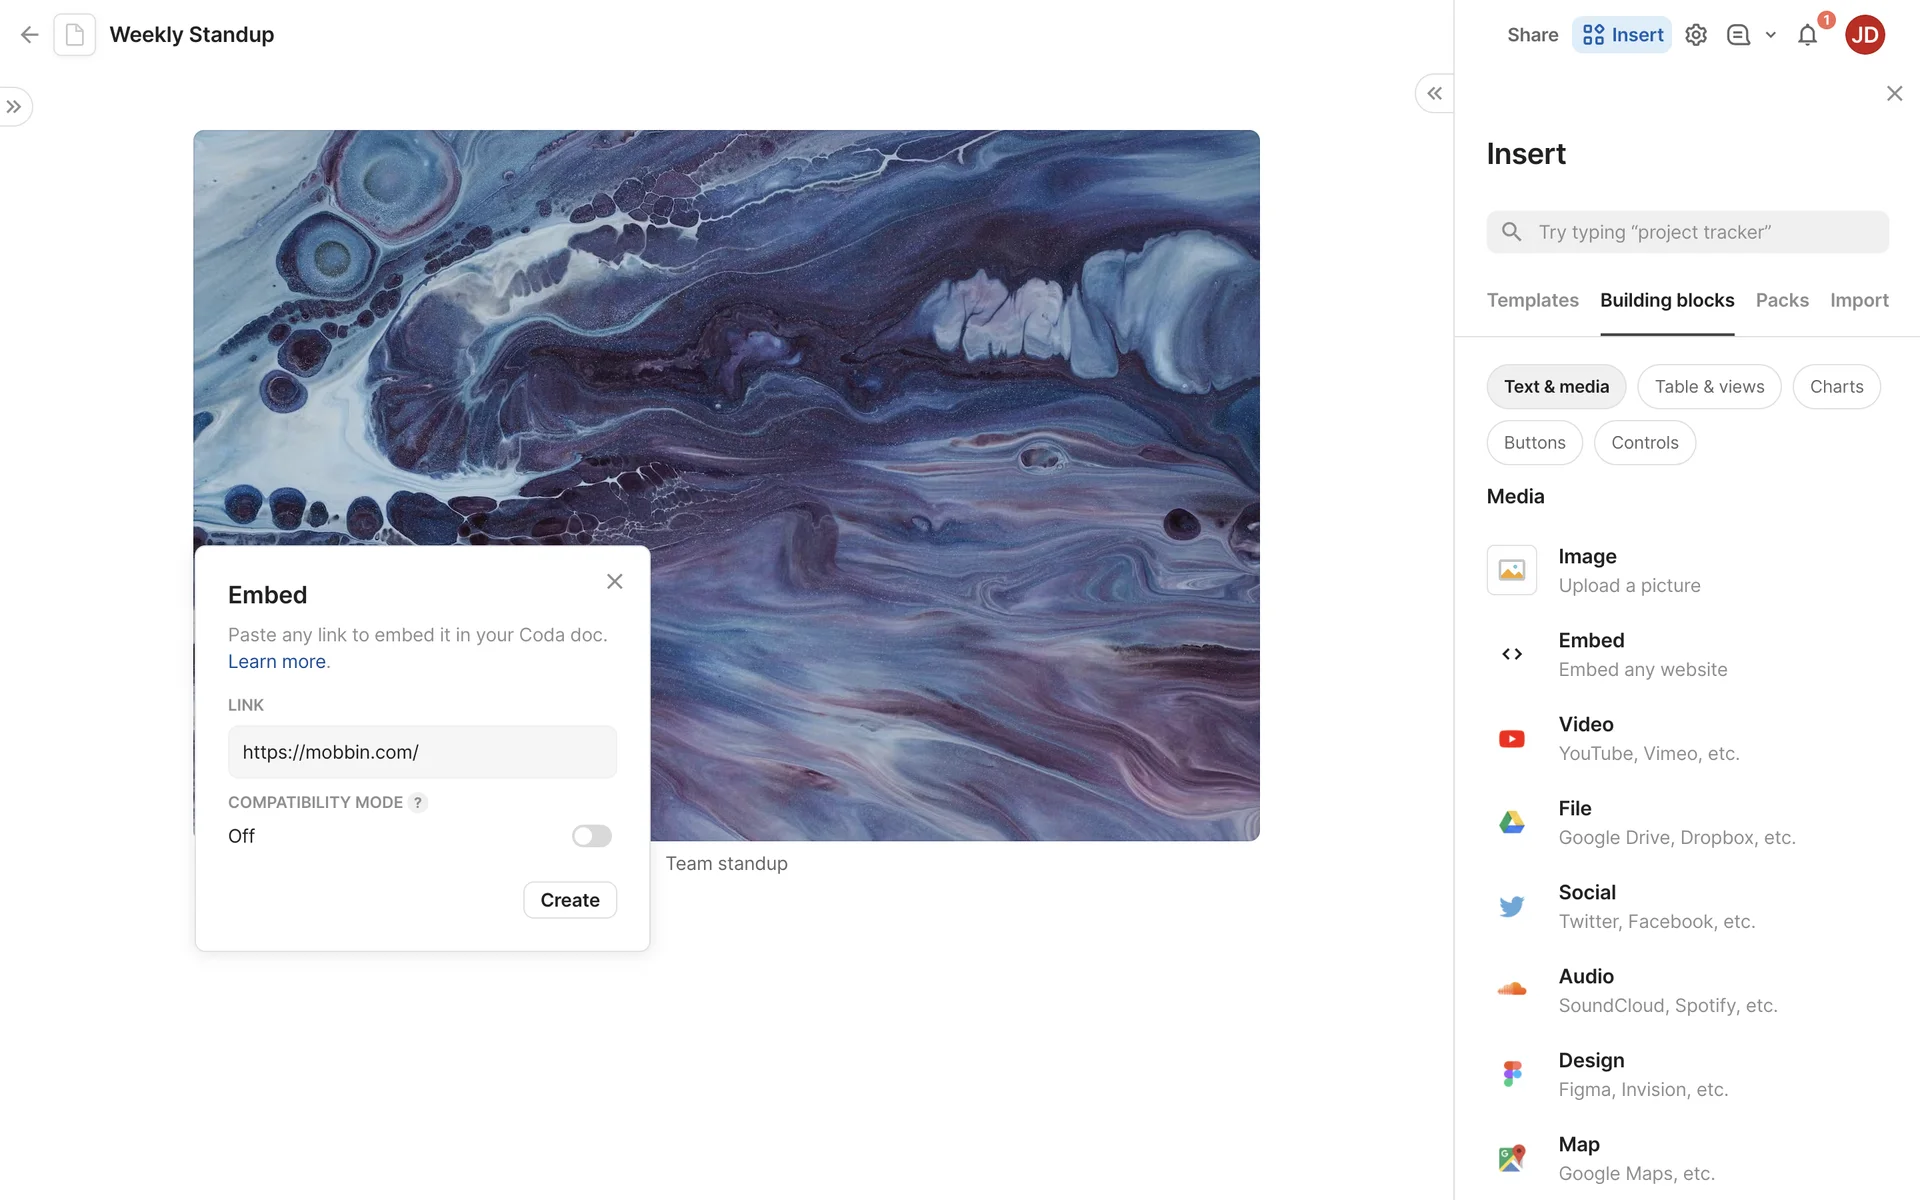Select the YouTube Video icon
The width and height of the screenshot is (1920, 1200).
click(1511, 739)
